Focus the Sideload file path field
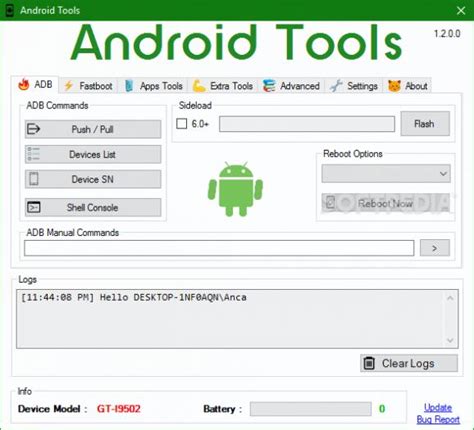 coord(307,124)
